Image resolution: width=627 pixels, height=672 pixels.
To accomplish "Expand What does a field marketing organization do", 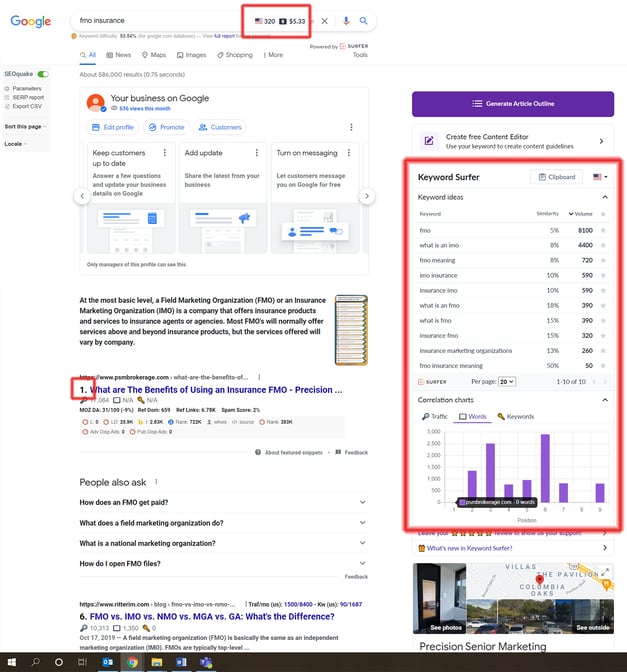I will click(x=223, y=523).
